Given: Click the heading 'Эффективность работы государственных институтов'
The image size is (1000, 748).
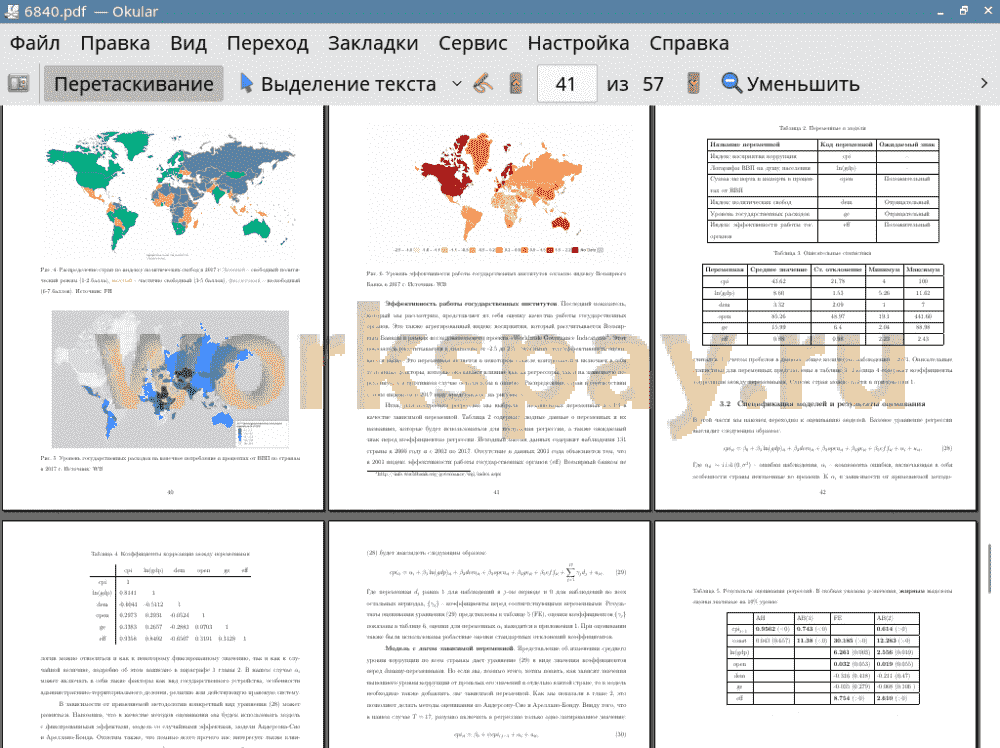Looking at the screenshot, I should [x=471, y=304].
